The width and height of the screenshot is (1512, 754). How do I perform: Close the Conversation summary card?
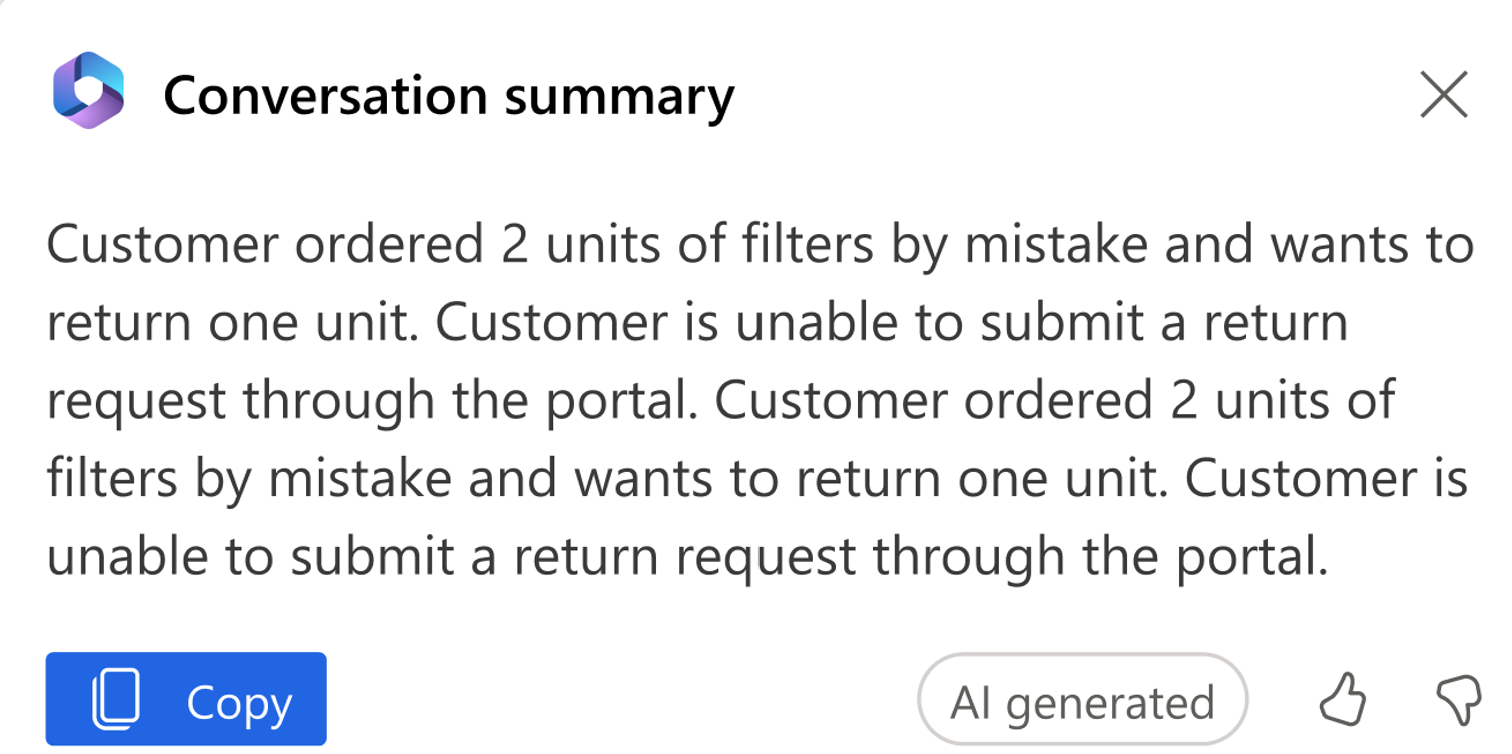(x=1444, y=96)
